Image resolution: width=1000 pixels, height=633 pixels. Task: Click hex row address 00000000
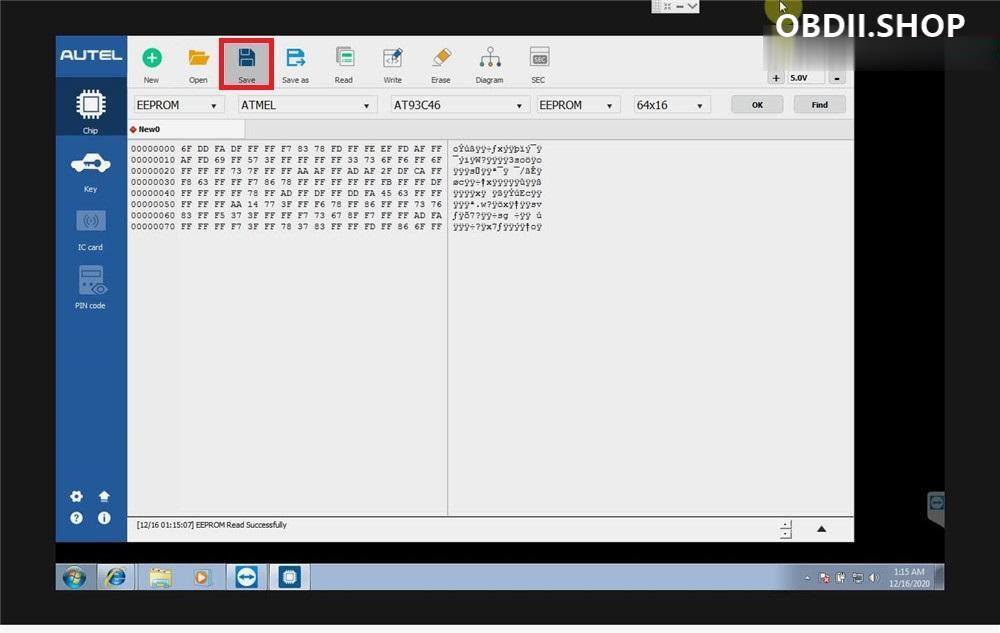coord(153,149)
